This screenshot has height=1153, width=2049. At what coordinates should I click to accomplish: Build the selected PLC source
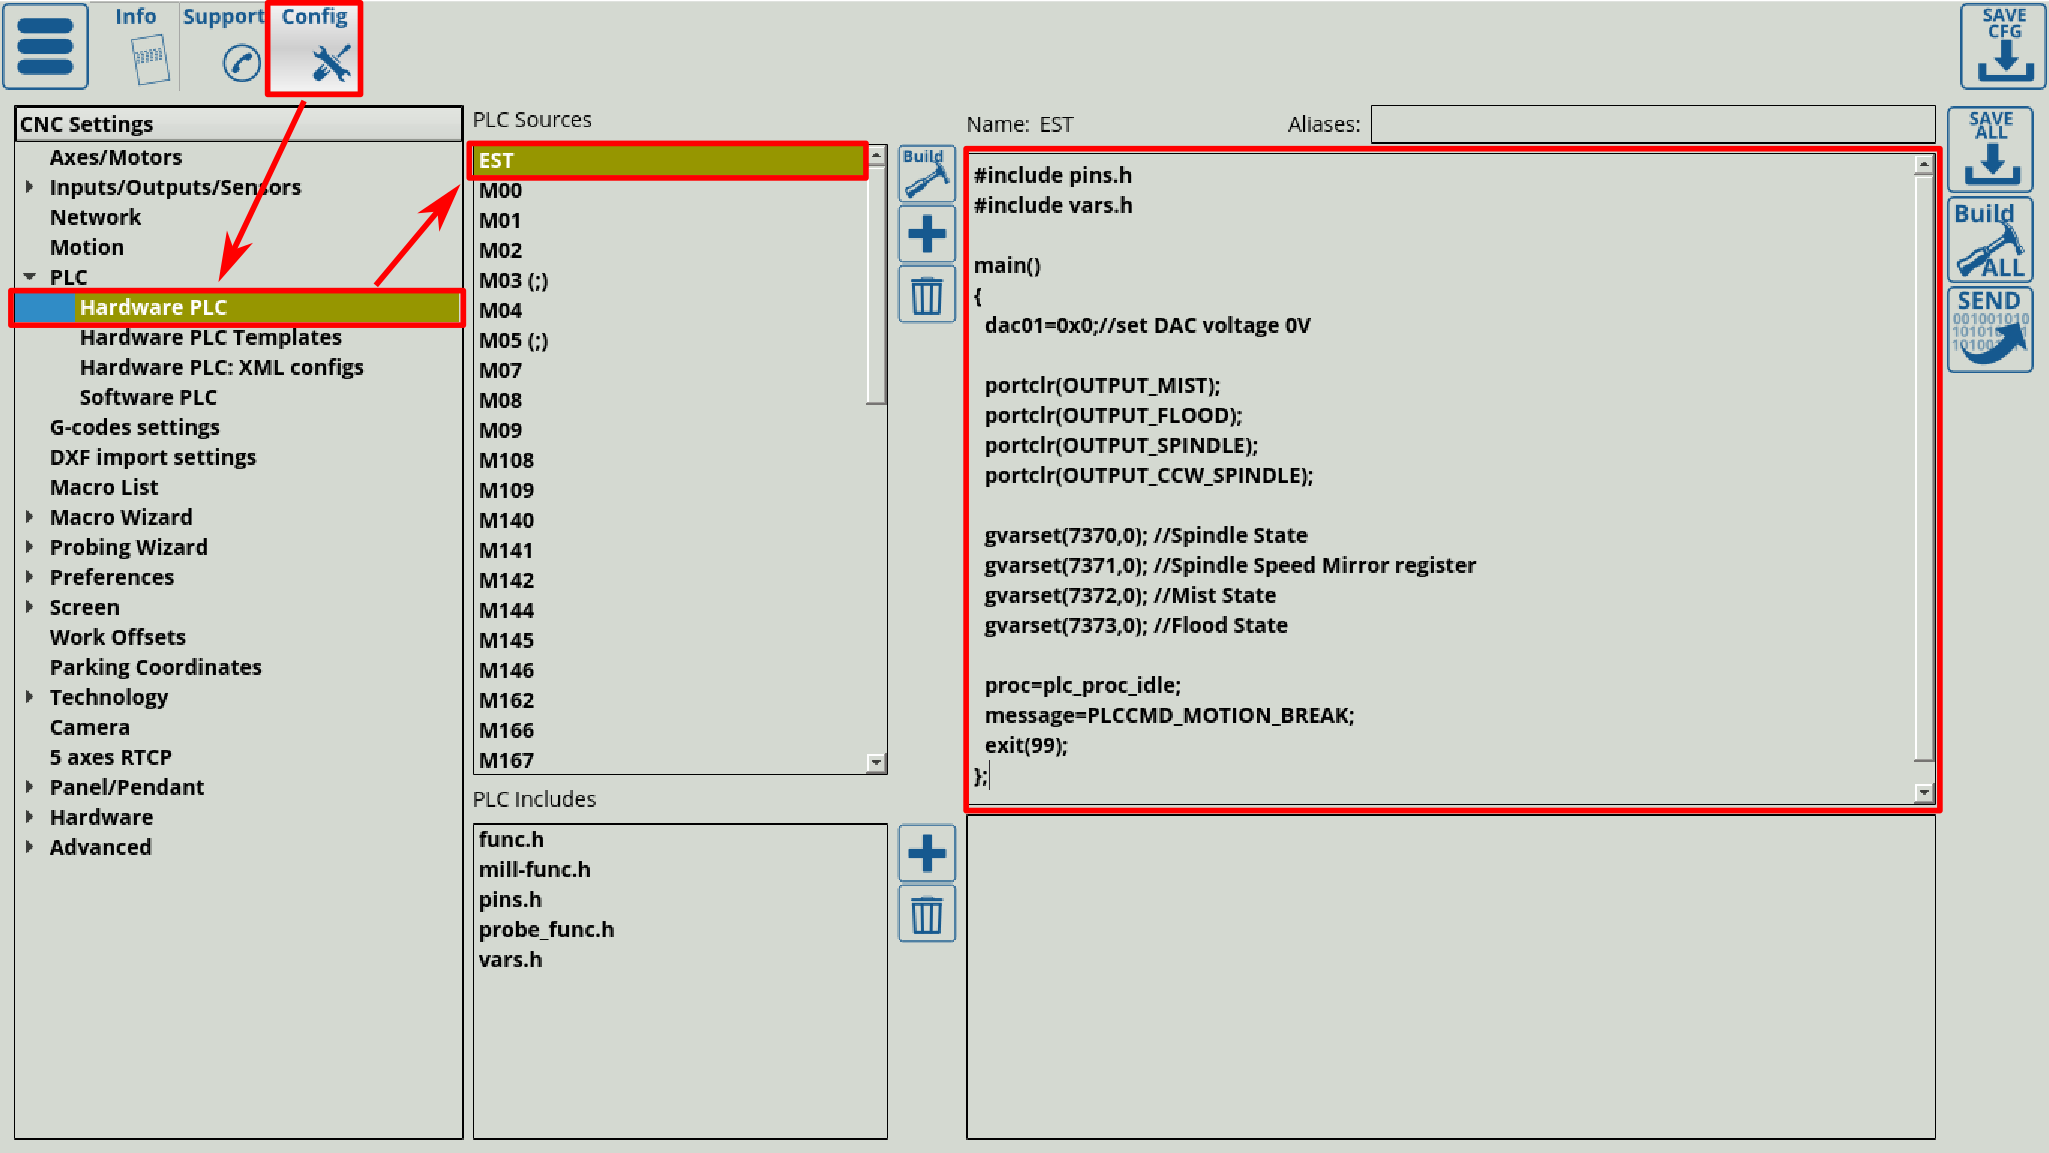click(926, 174)
